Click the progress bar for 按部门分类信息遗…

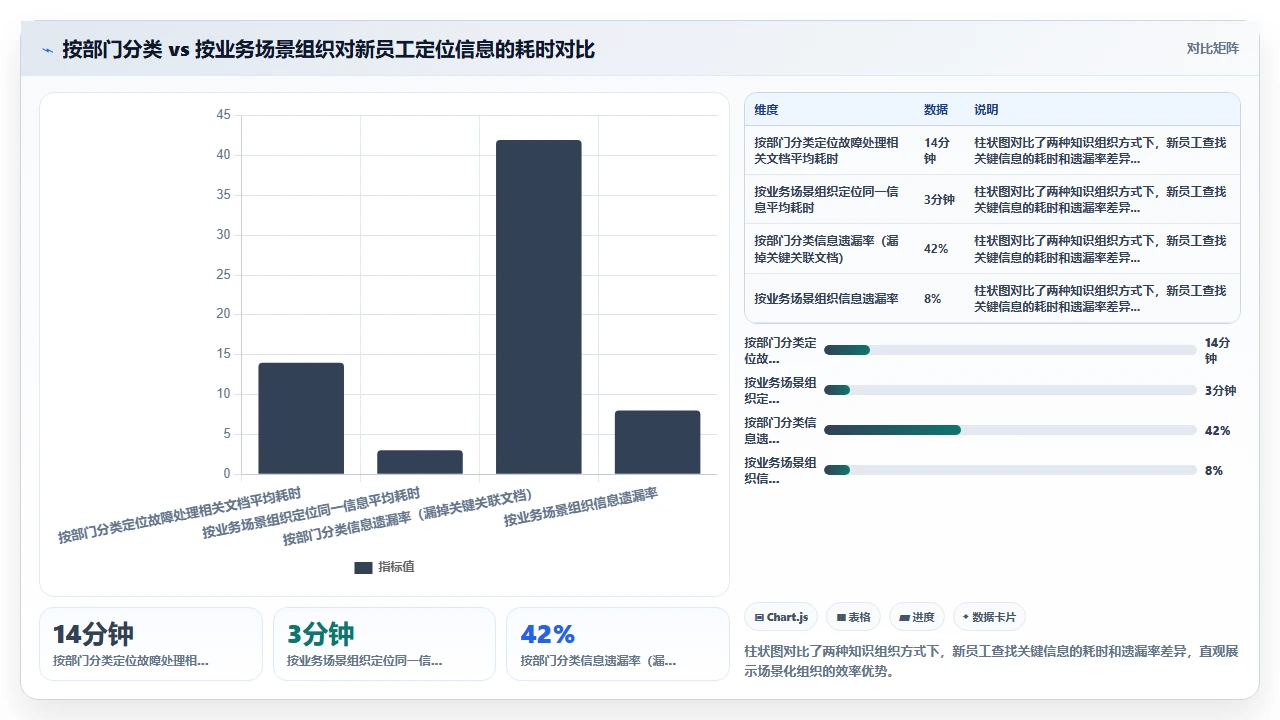(1010, 430)
